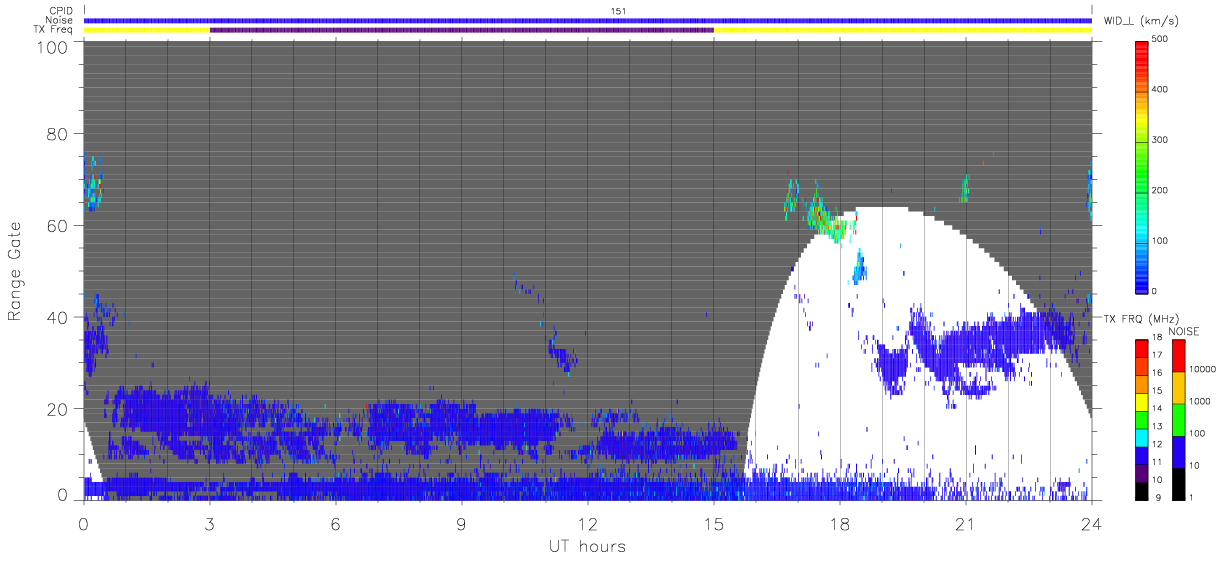Image resolution: width=1228 pixels, height=567 pixels.
Task: Click the Range Gate tick label 80
Action: [x=58, y=133]
